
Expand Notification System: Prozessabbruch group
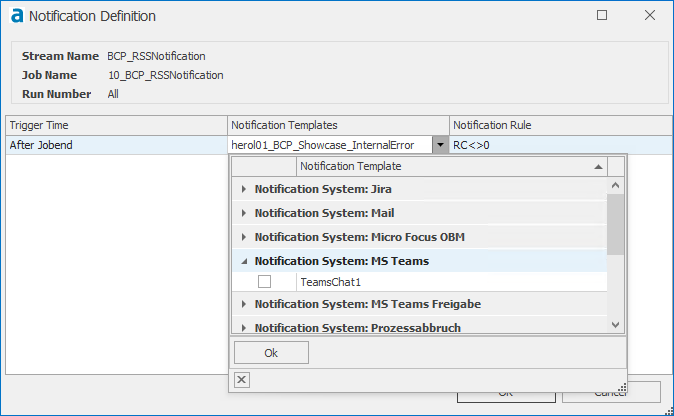(244, 328)
